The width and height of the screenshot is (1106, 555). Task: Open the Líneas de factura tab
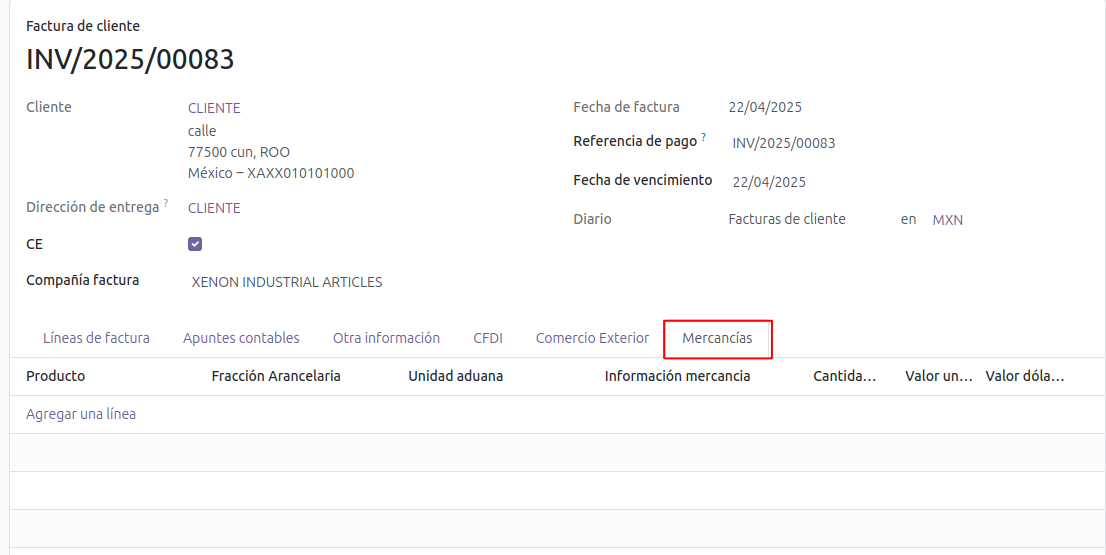[x=96, y=338]
